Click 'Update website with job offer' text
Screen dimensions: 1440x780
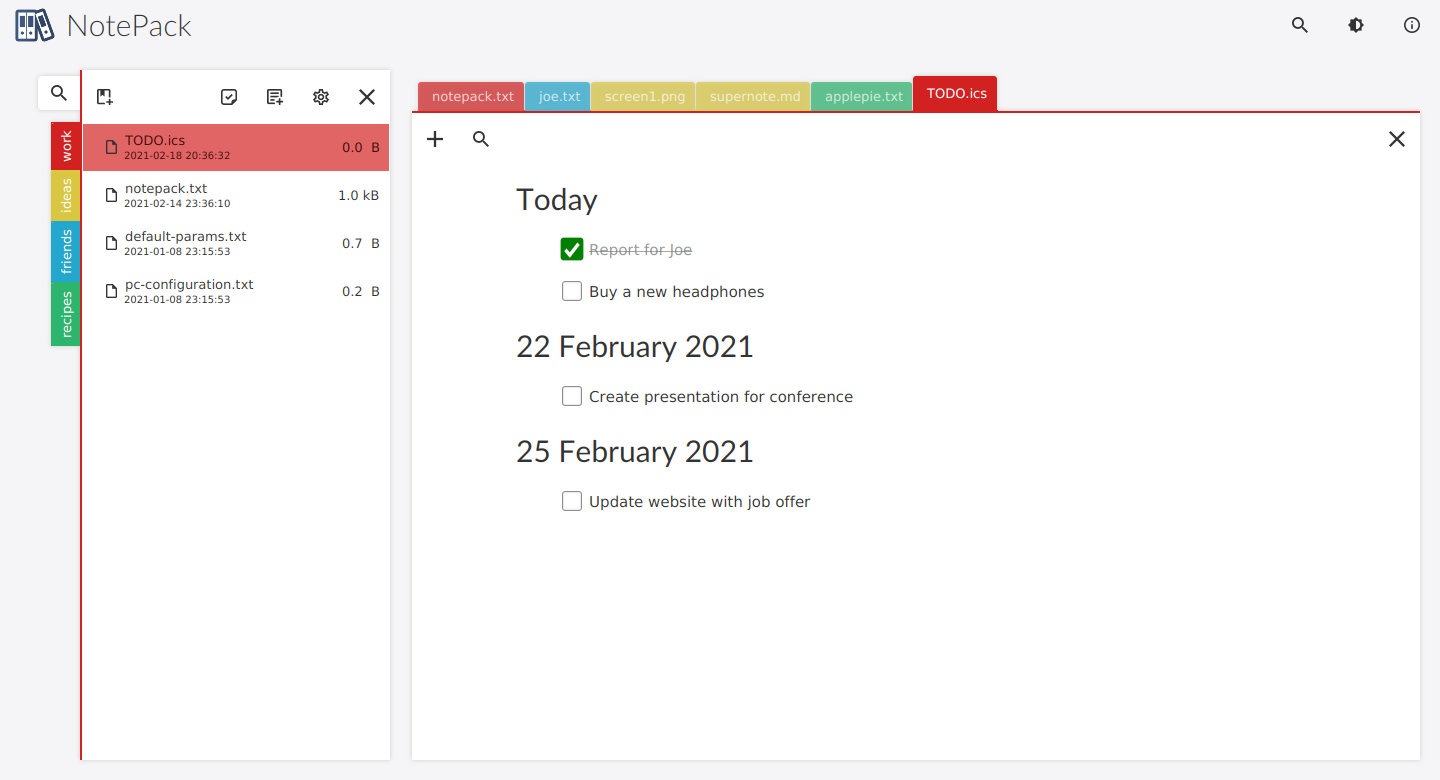point(700,502)
